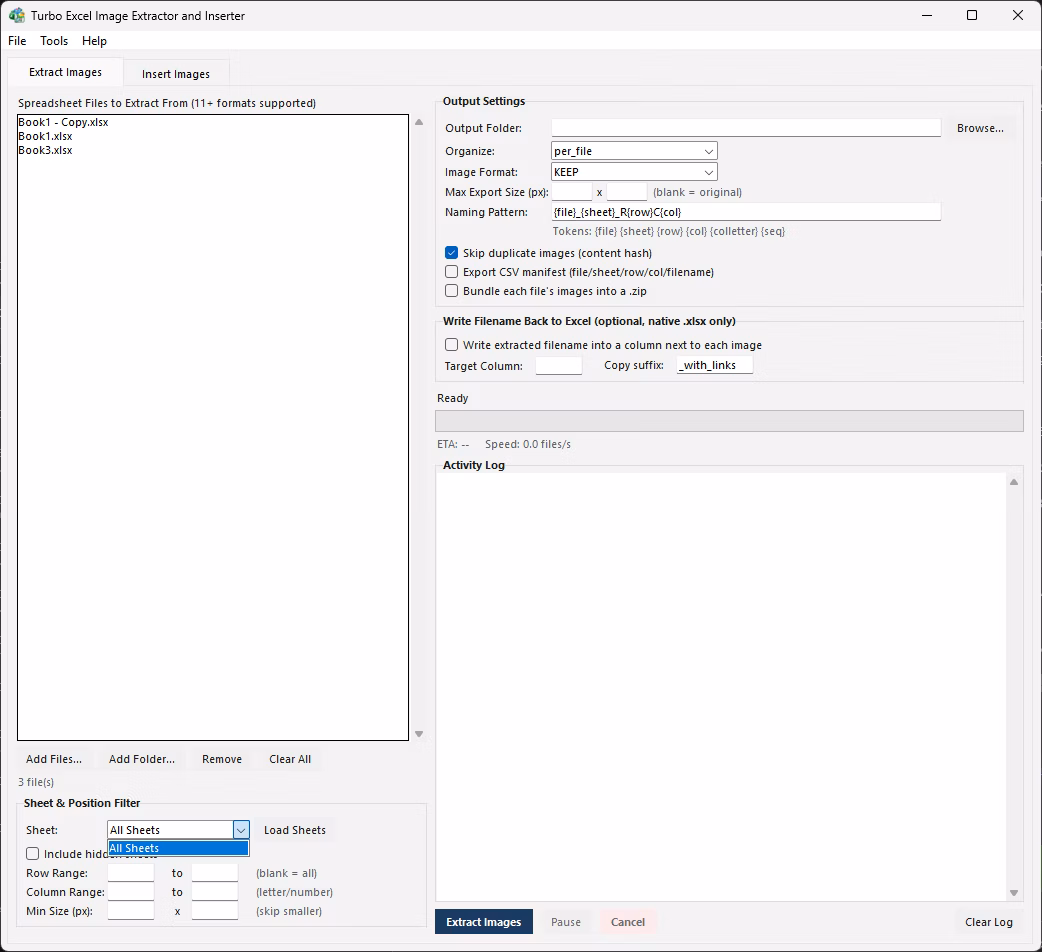The width and height of the screenshot is (1042, 952).
Task: Toggle the Include hidden sheets checkbox
Action: point(33,854)
